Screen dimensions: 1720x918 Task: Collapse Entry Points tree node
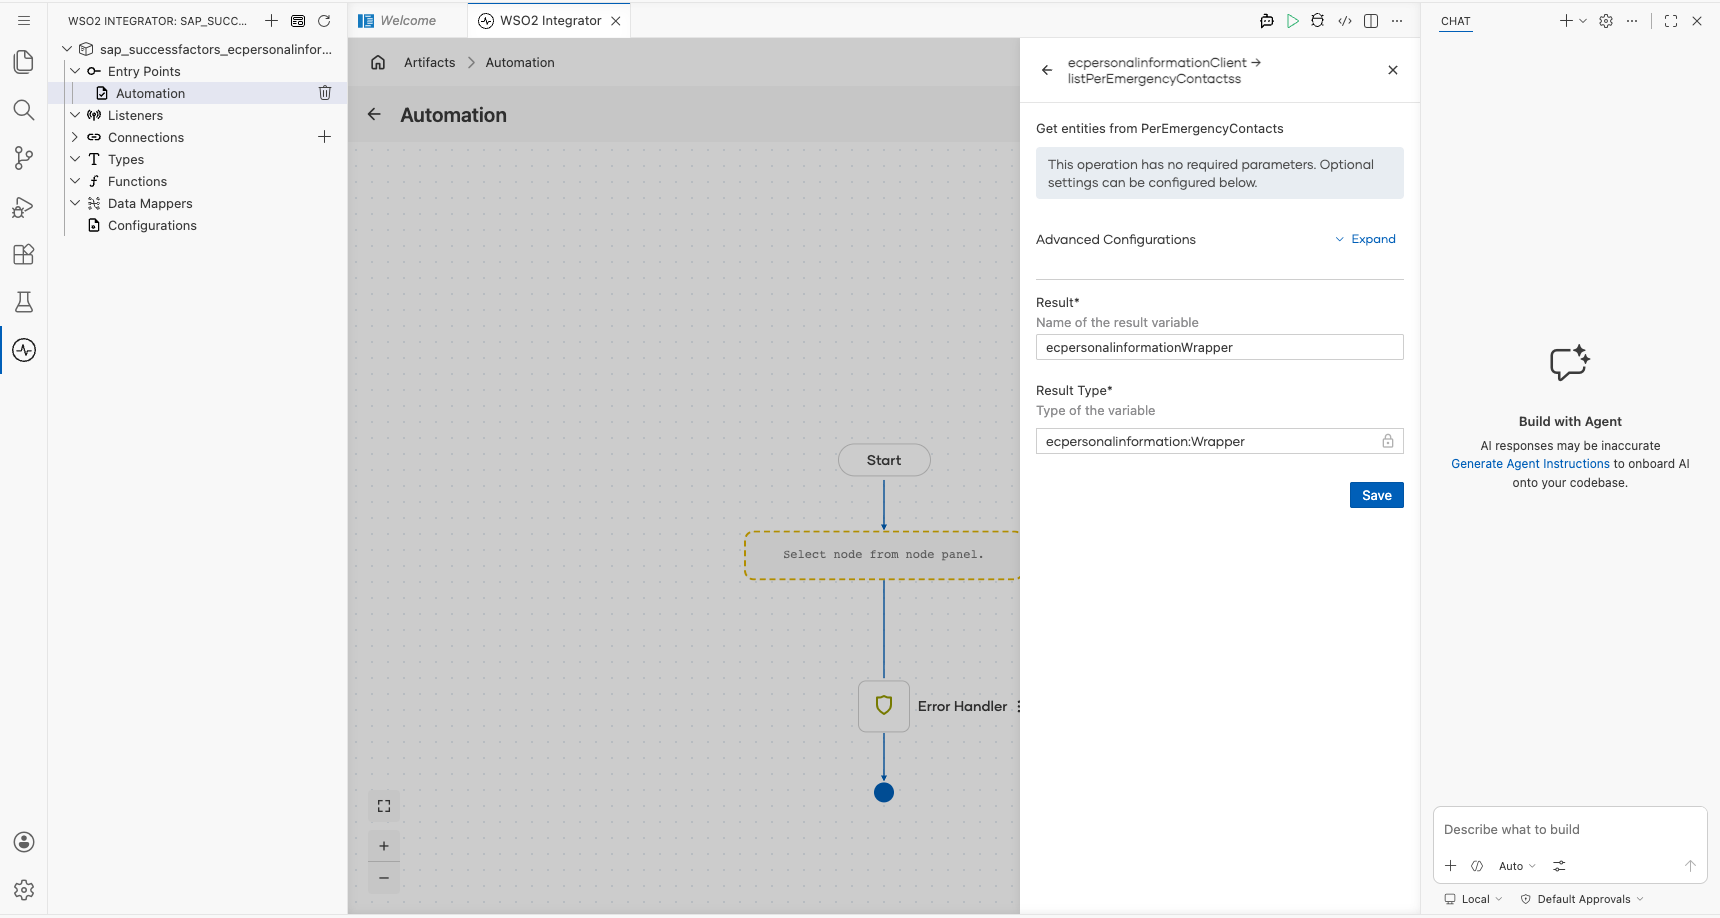[75, 71]
